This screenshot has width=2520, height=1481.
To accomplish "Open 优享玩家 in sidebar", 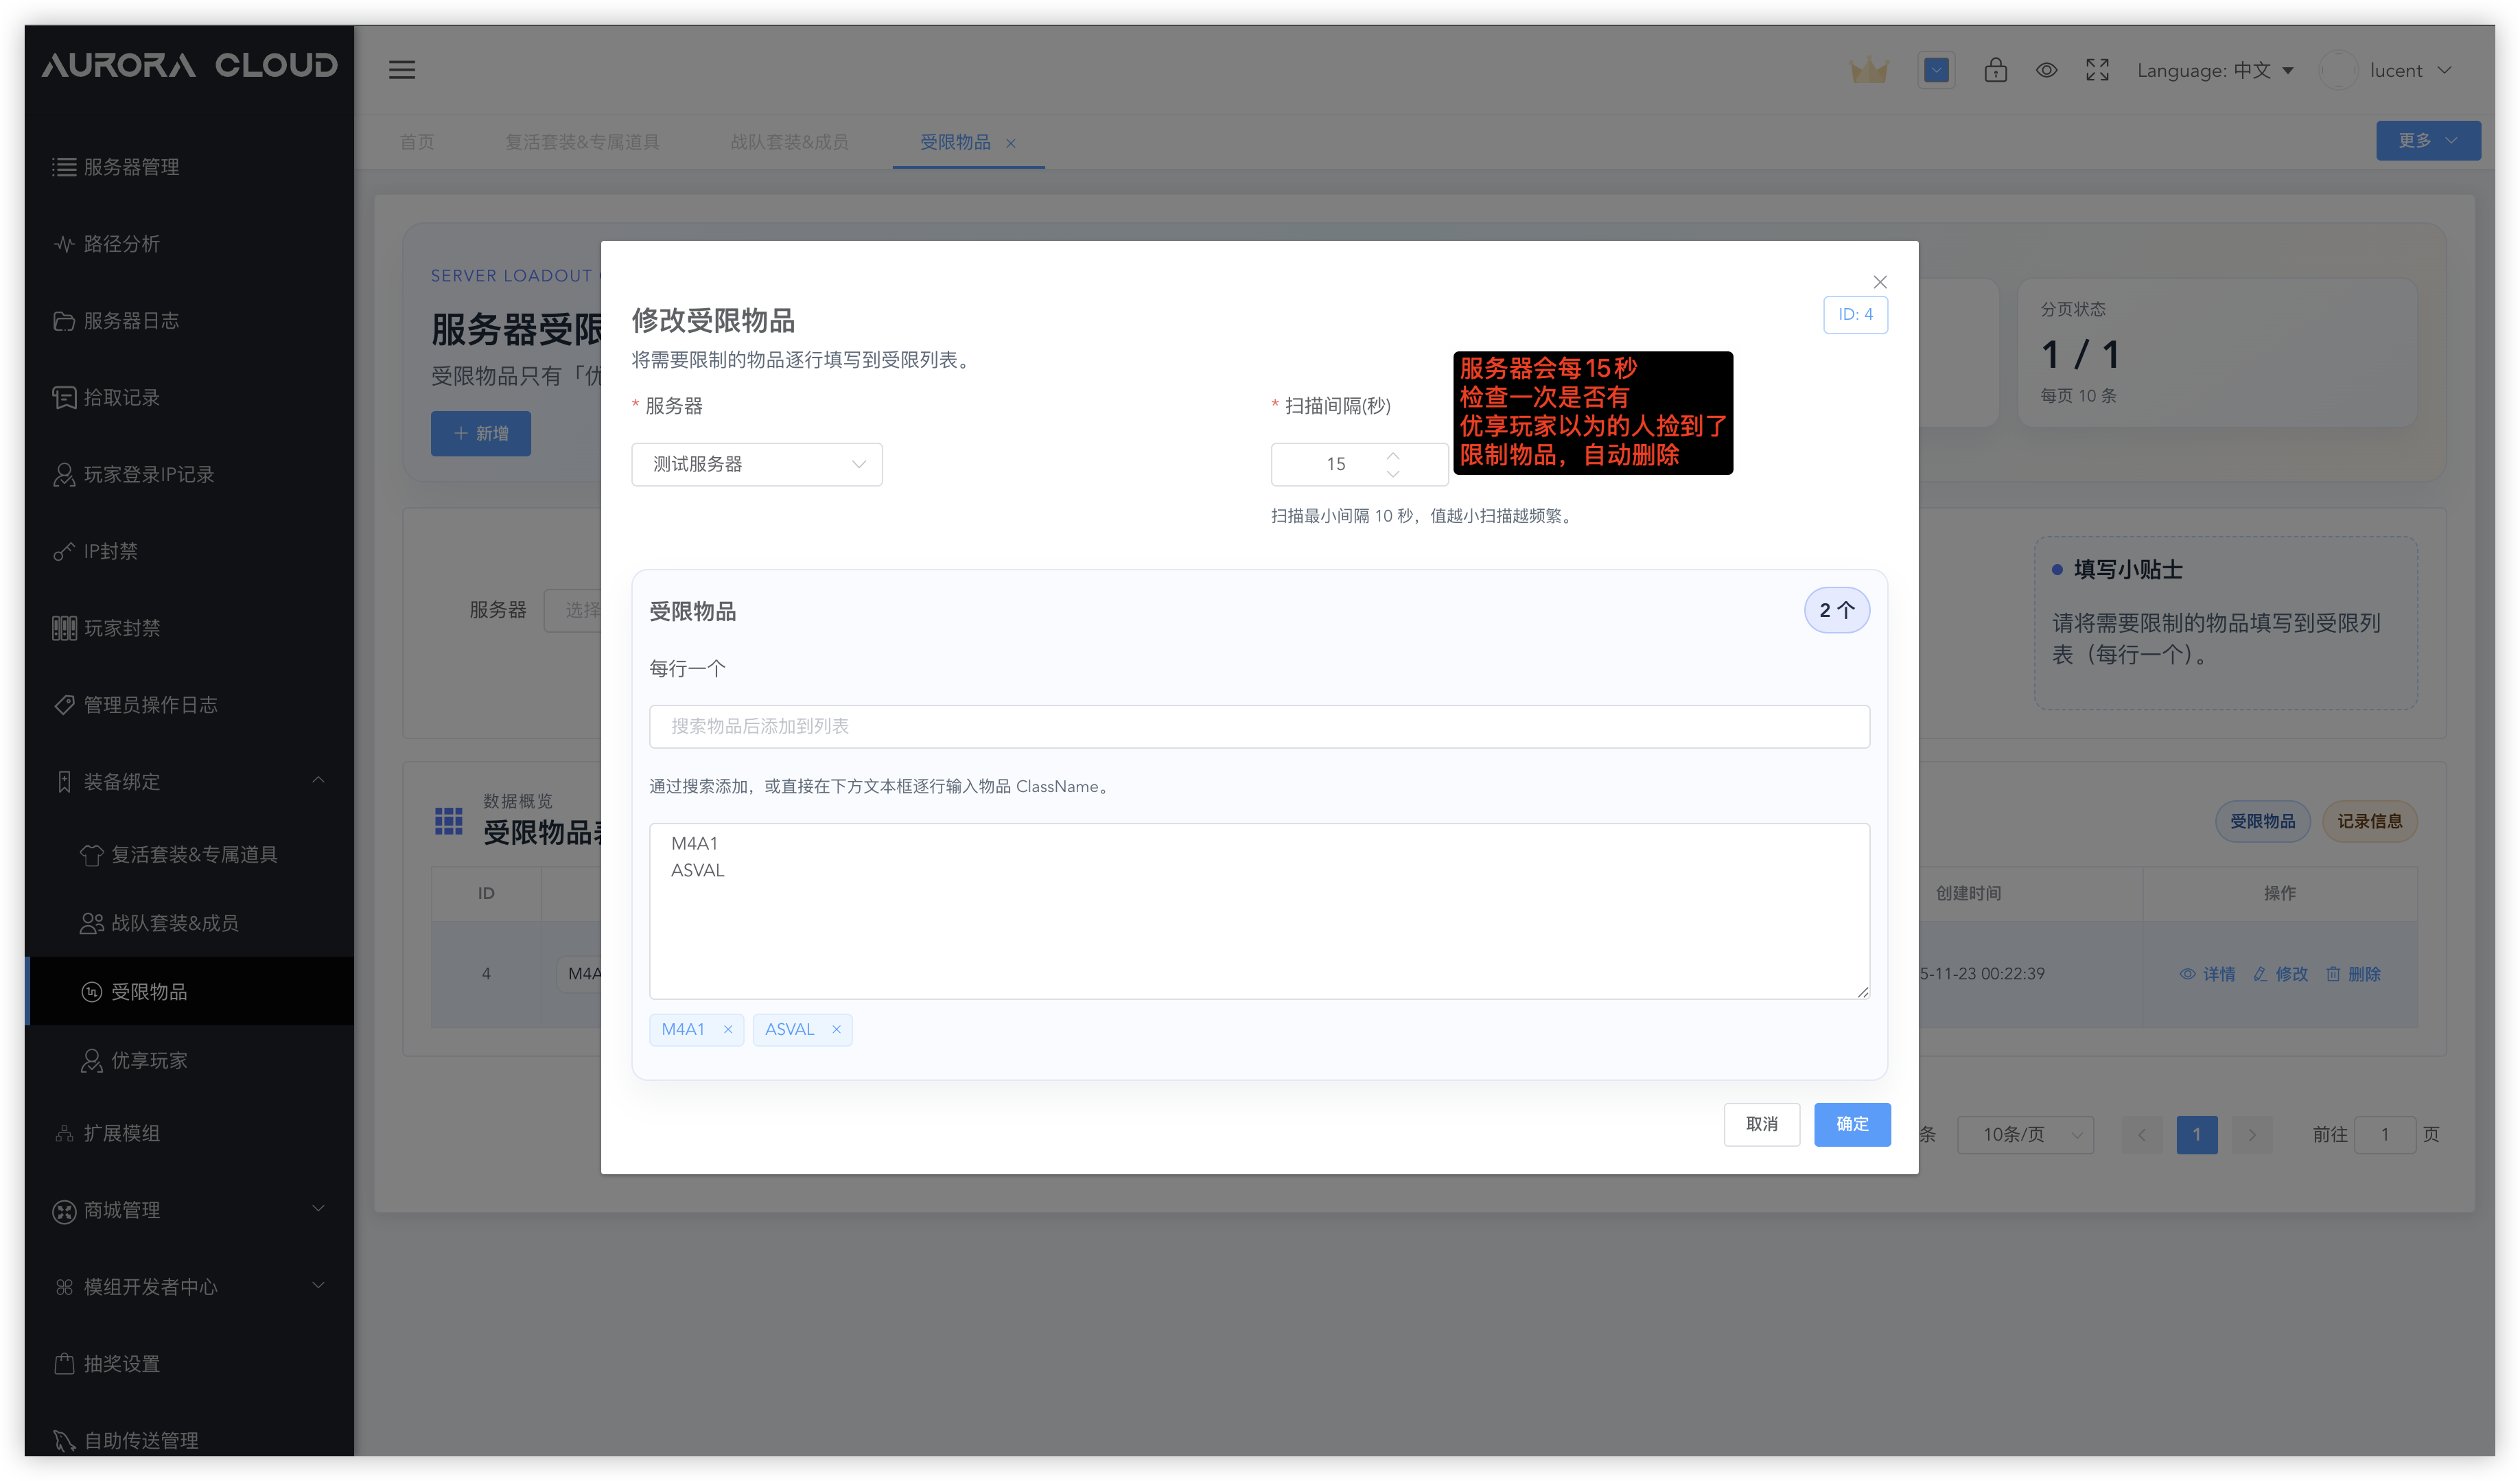I will (x=149, y=1060).
